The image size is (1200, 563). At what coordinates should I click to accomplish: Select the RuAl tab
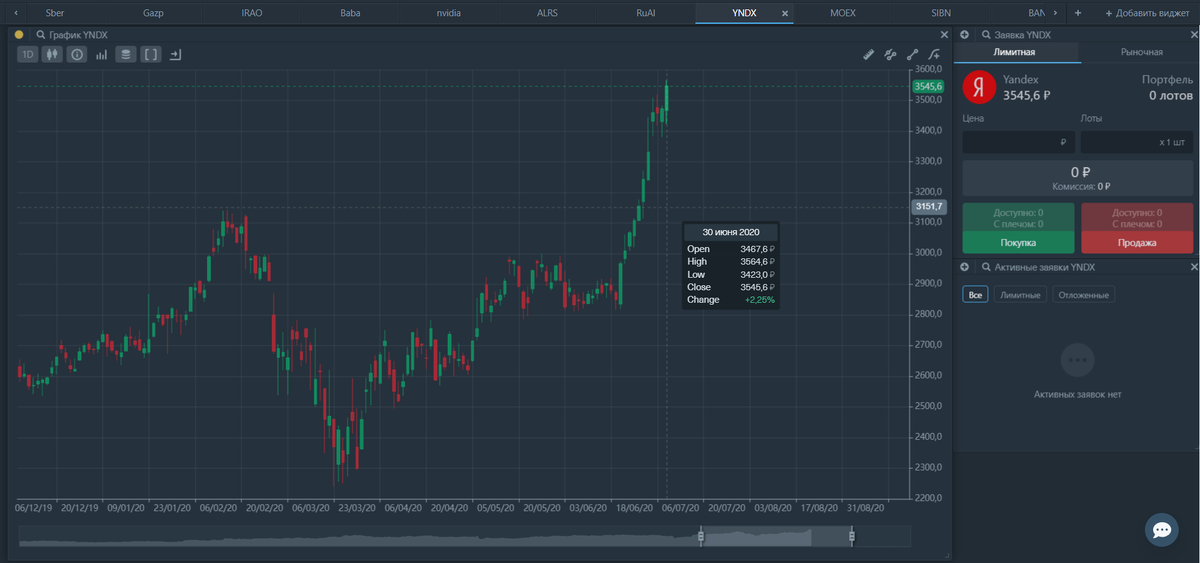646,13
